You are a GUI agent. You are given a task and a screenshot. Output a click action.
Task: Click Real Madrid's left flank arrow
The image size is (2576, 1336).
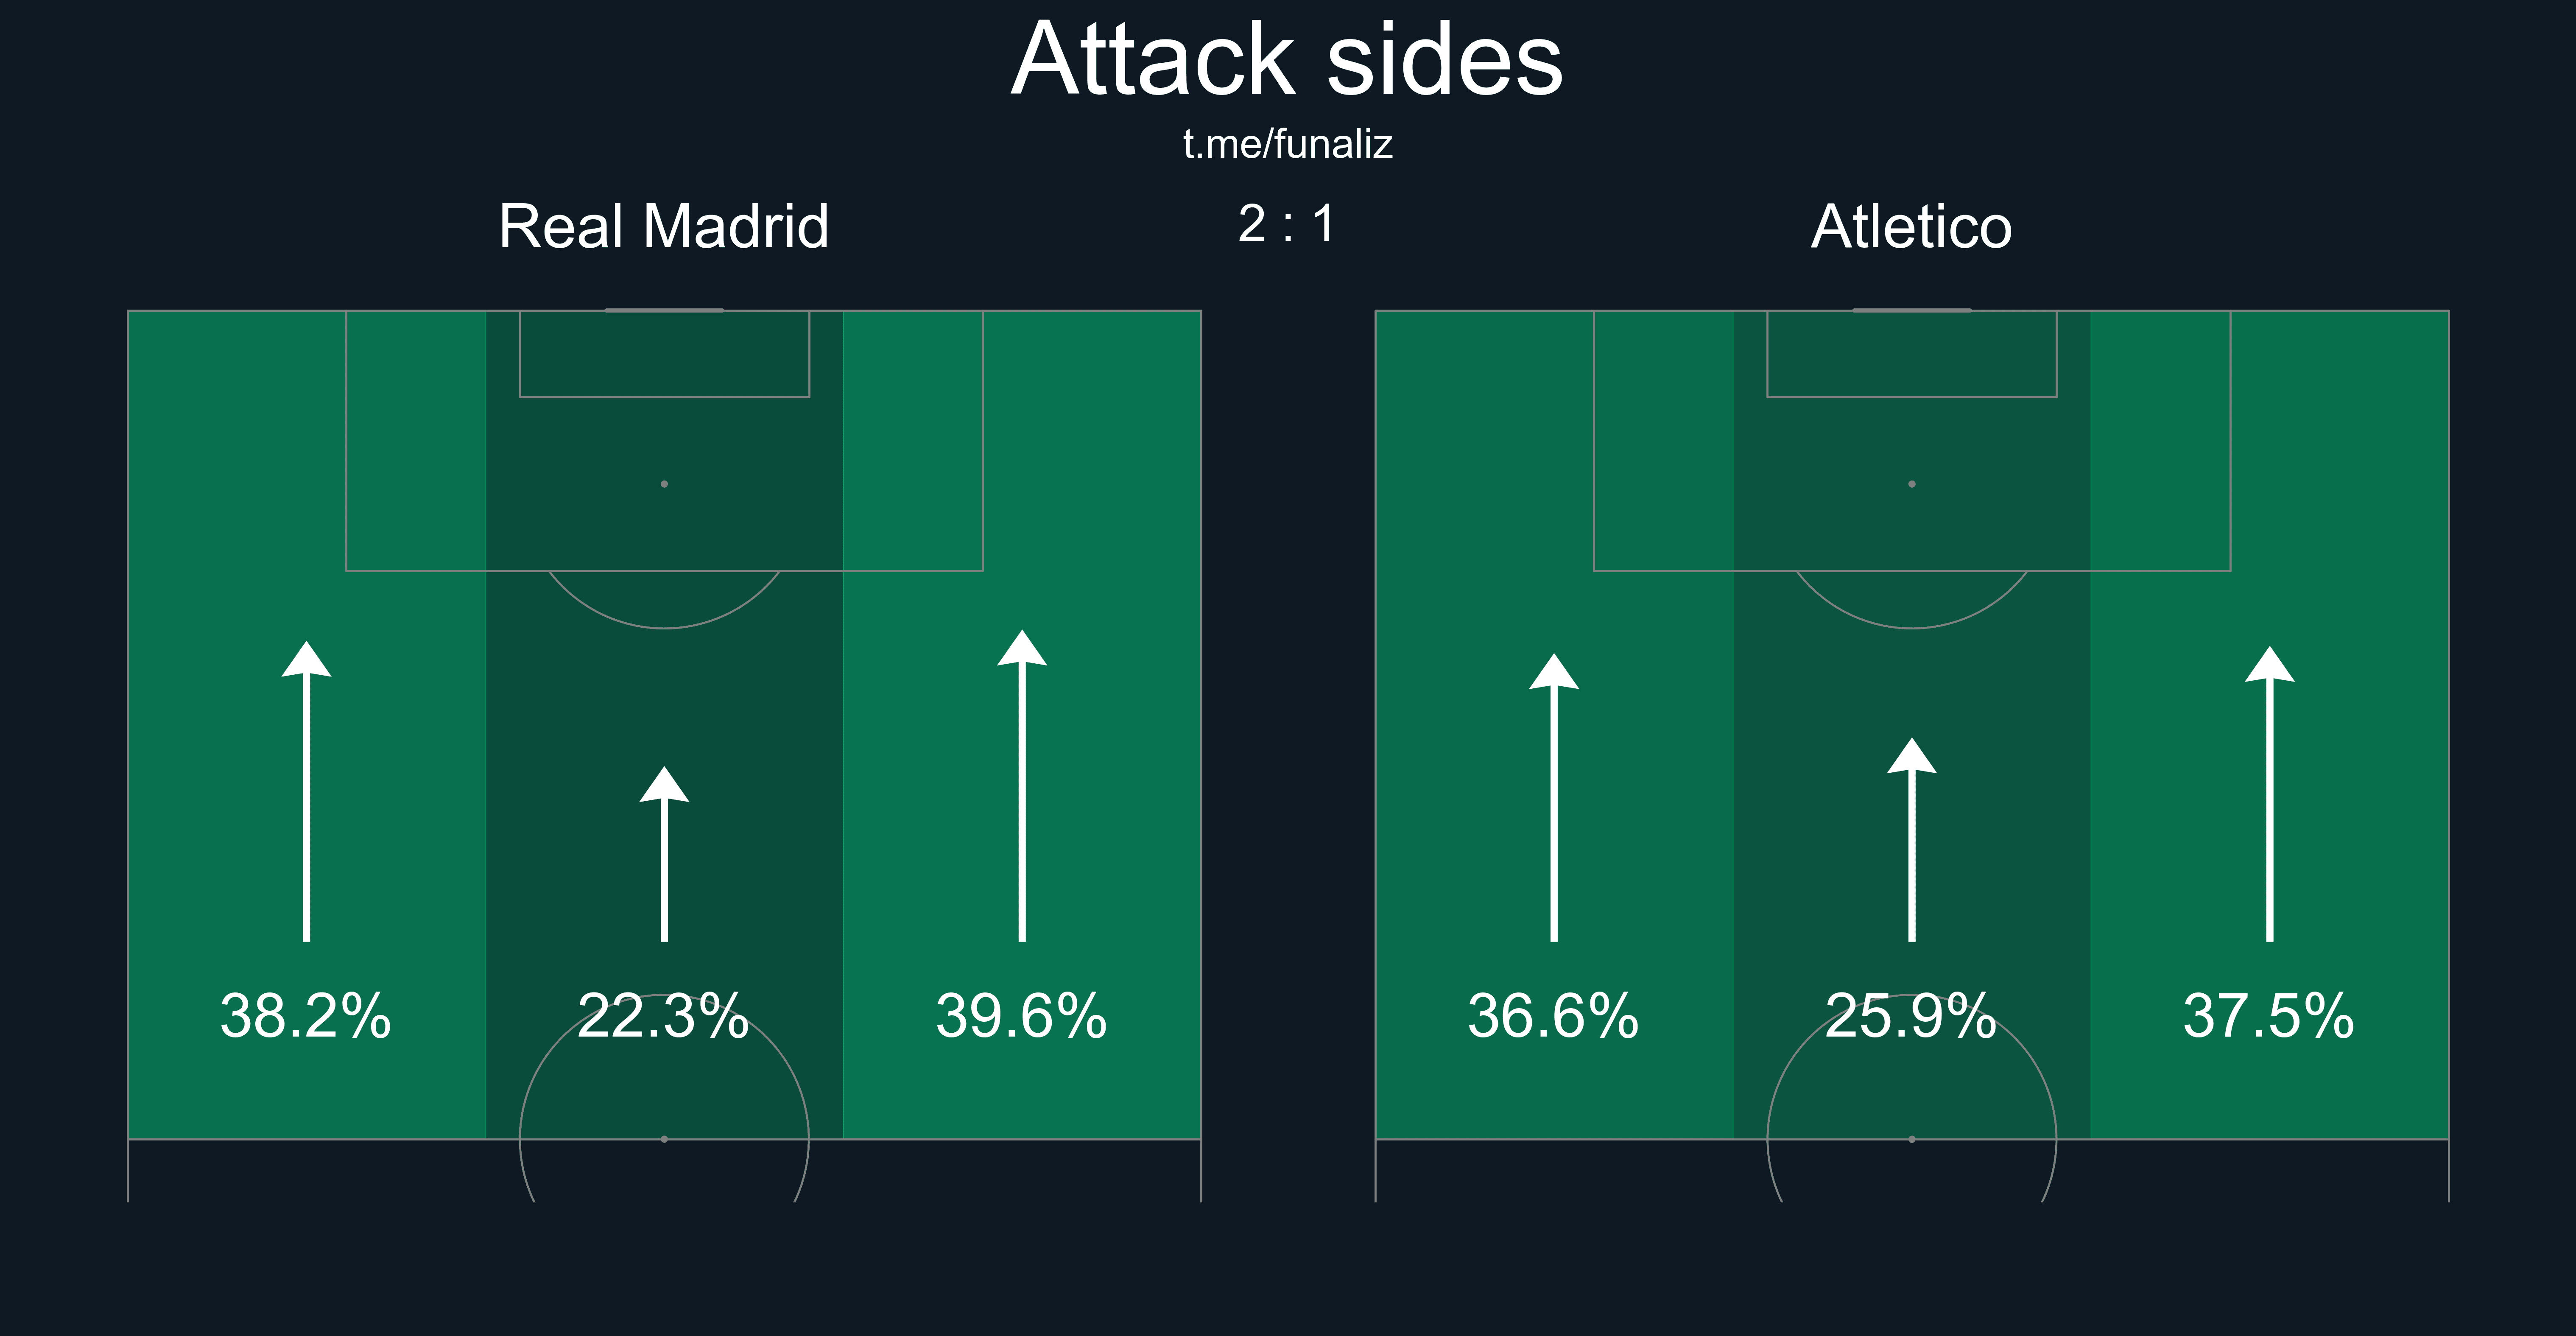coord(306,791)
